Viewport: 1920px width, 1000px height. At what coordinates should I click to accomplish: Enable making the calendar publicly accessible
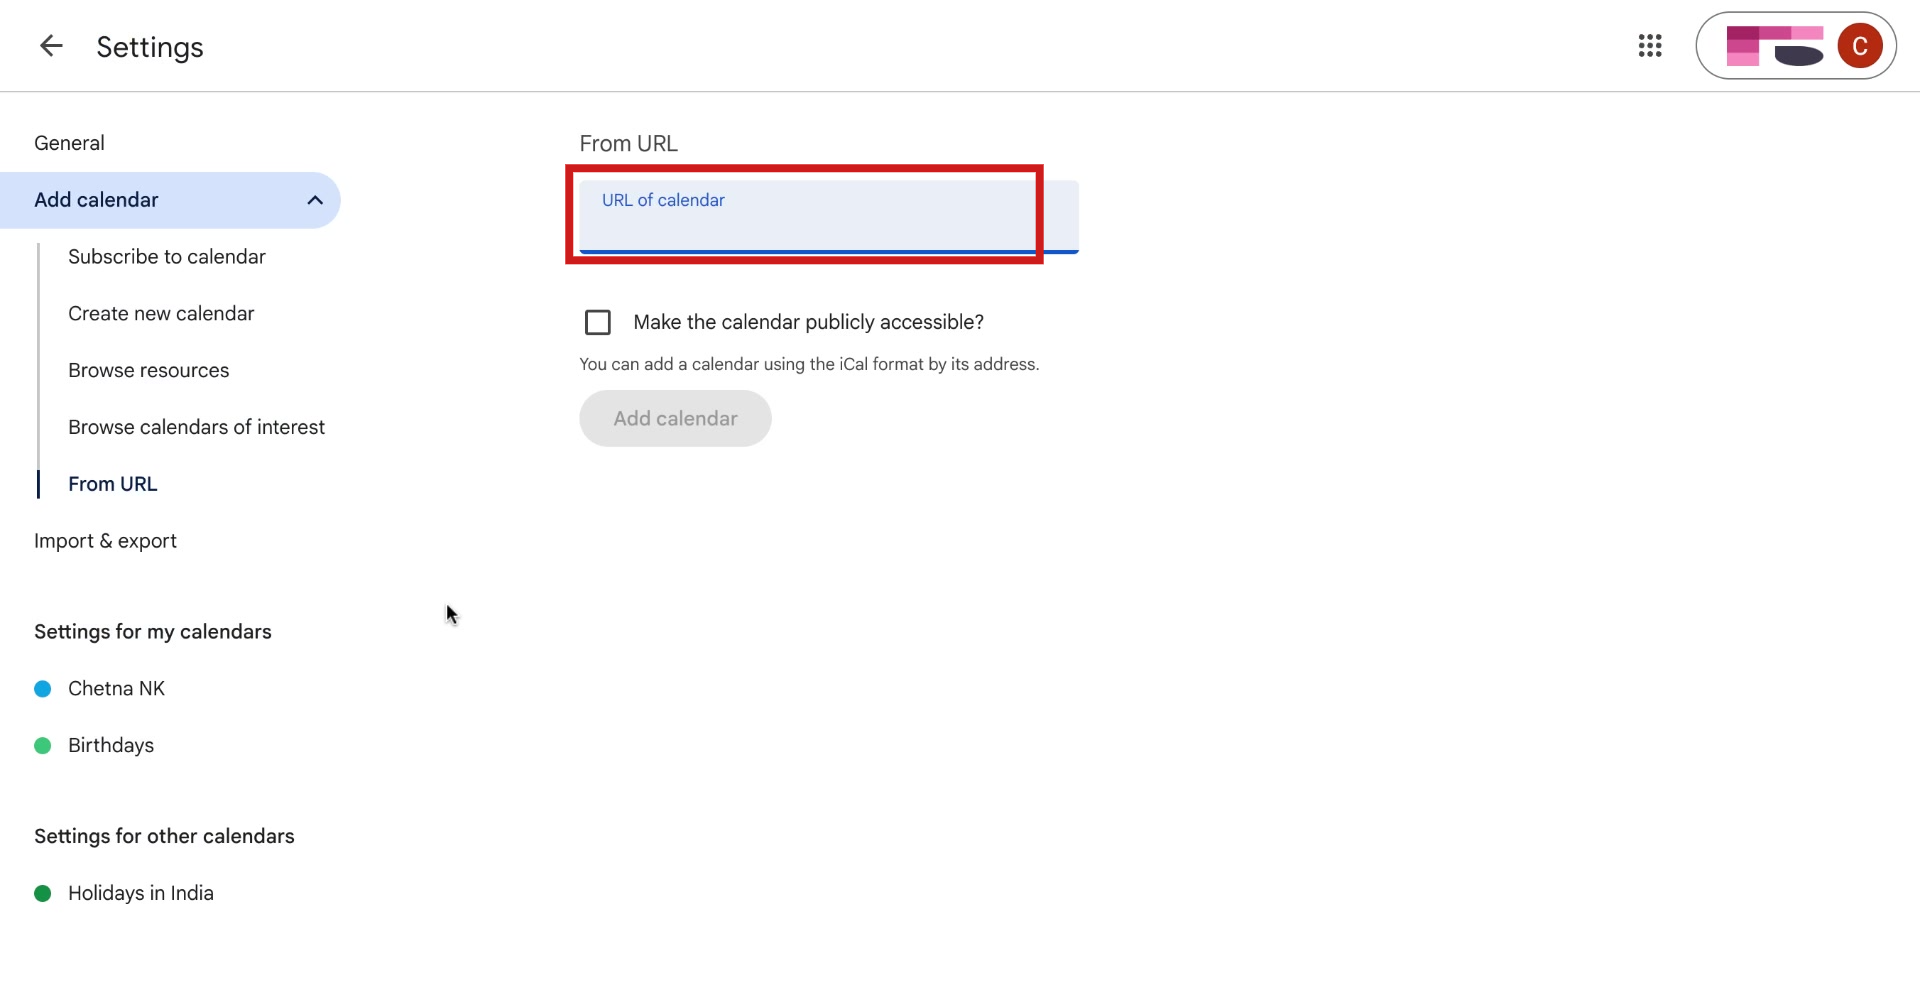tap(597, 322)
